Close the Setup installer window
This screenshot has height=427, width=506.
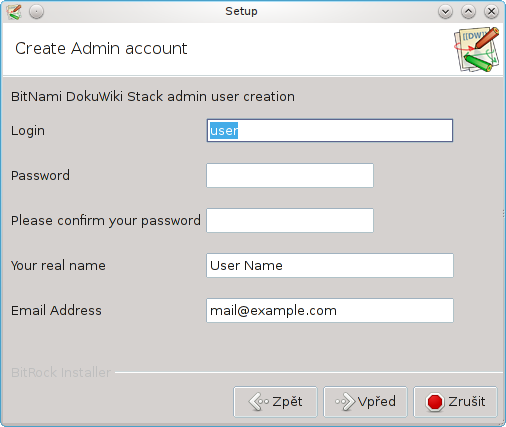491,12
